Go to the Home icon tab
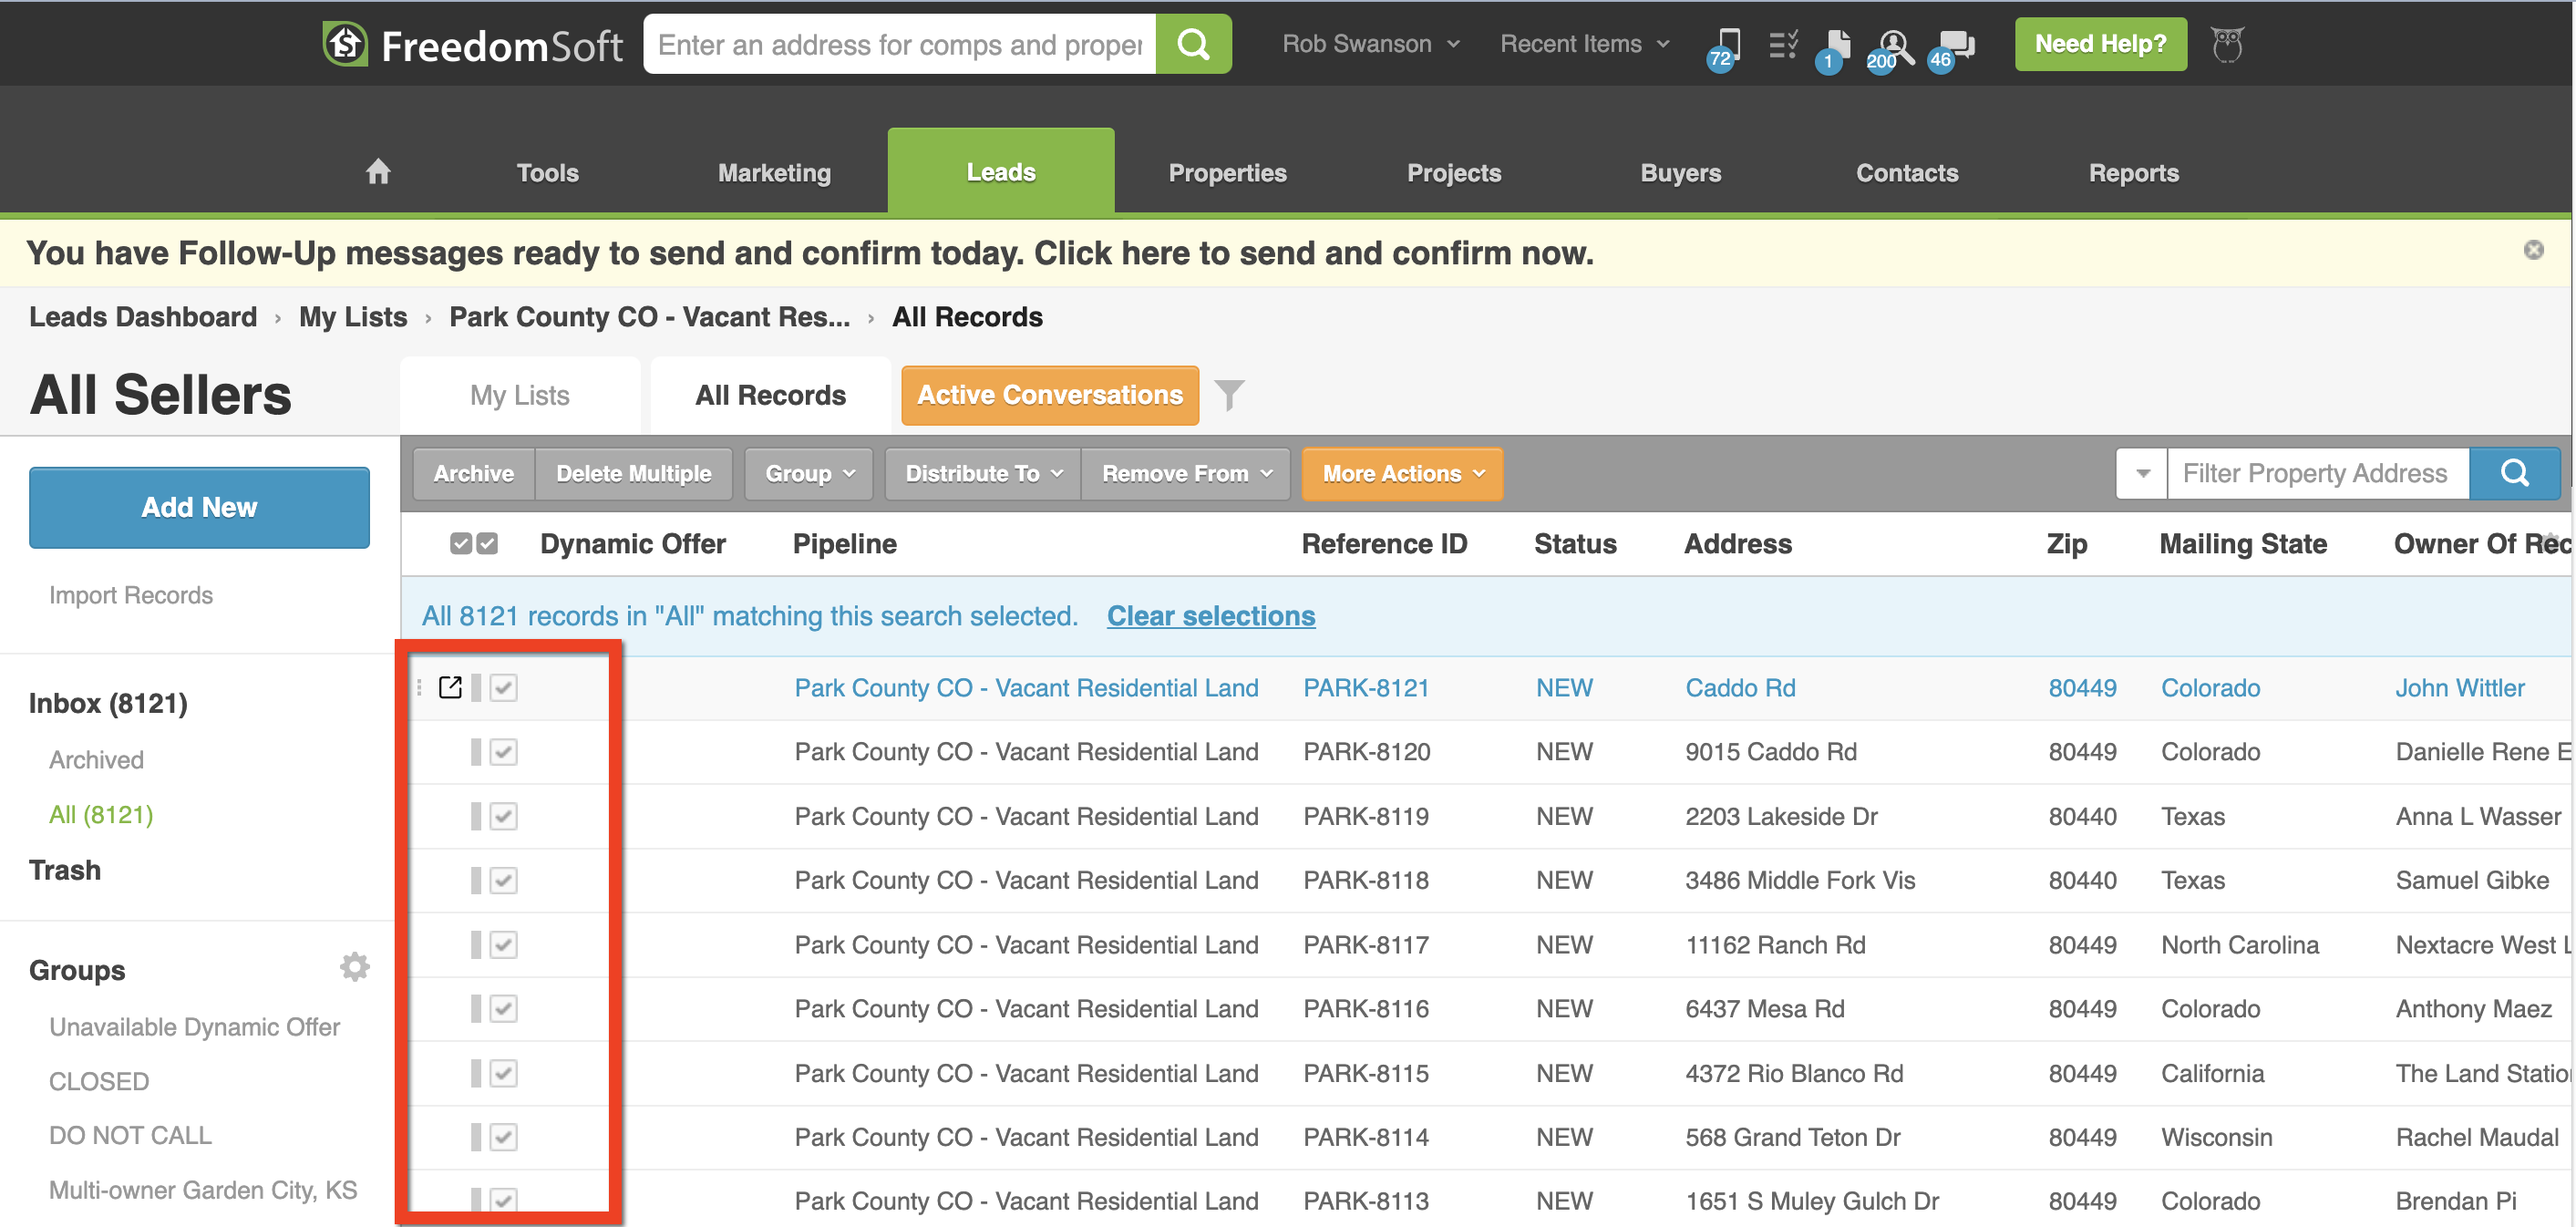 tap(378, 172)
